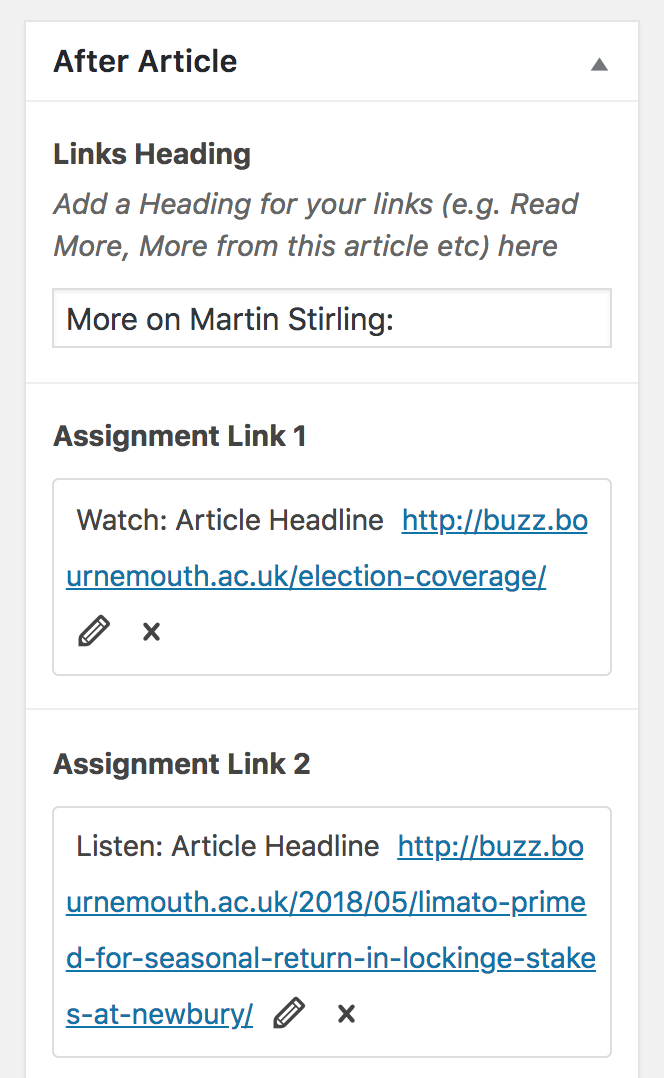664x1078 pixels.
Task: Click the "urnemouth.ac.uk/election-coverage/" link line
Action: tap(305, 577)
